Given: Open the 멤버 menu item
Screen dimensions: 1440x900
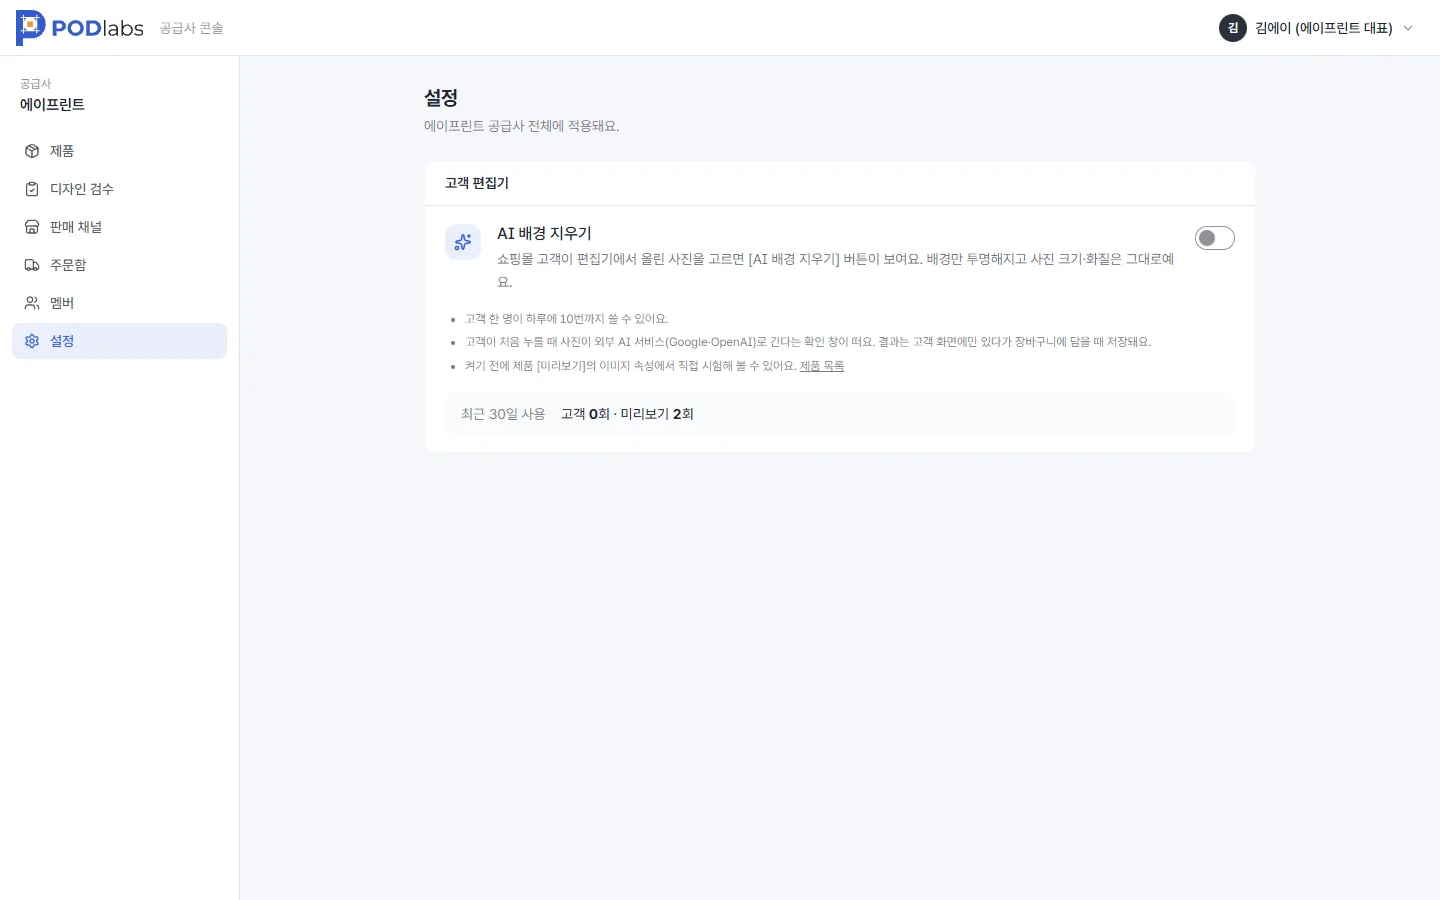Looking at the screenshot, I should (x=120, y=303).
